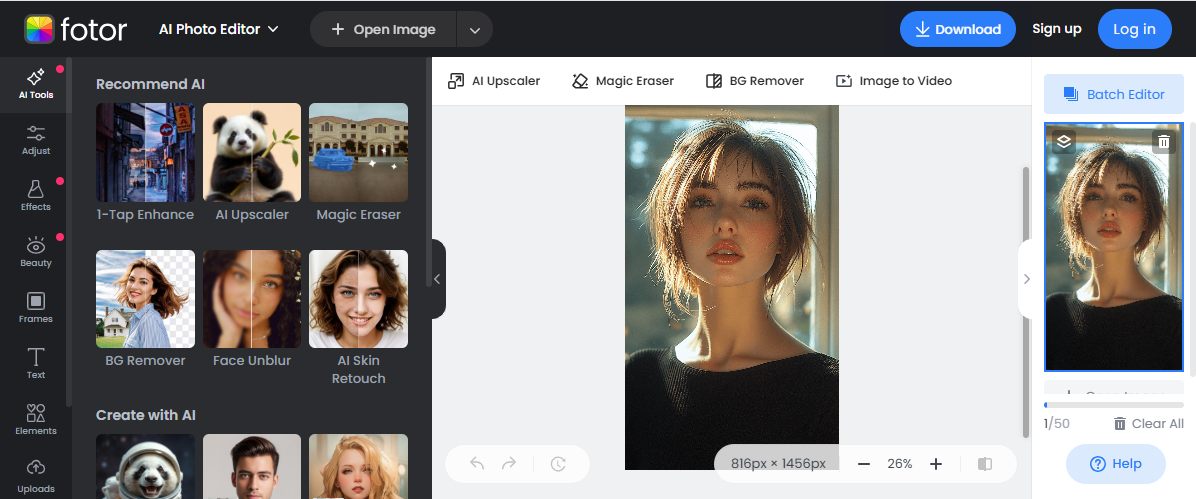Screen dimensions: 1196x499
Task: Select the astronaut panda card under Create with AI
Action: (145, 466)
